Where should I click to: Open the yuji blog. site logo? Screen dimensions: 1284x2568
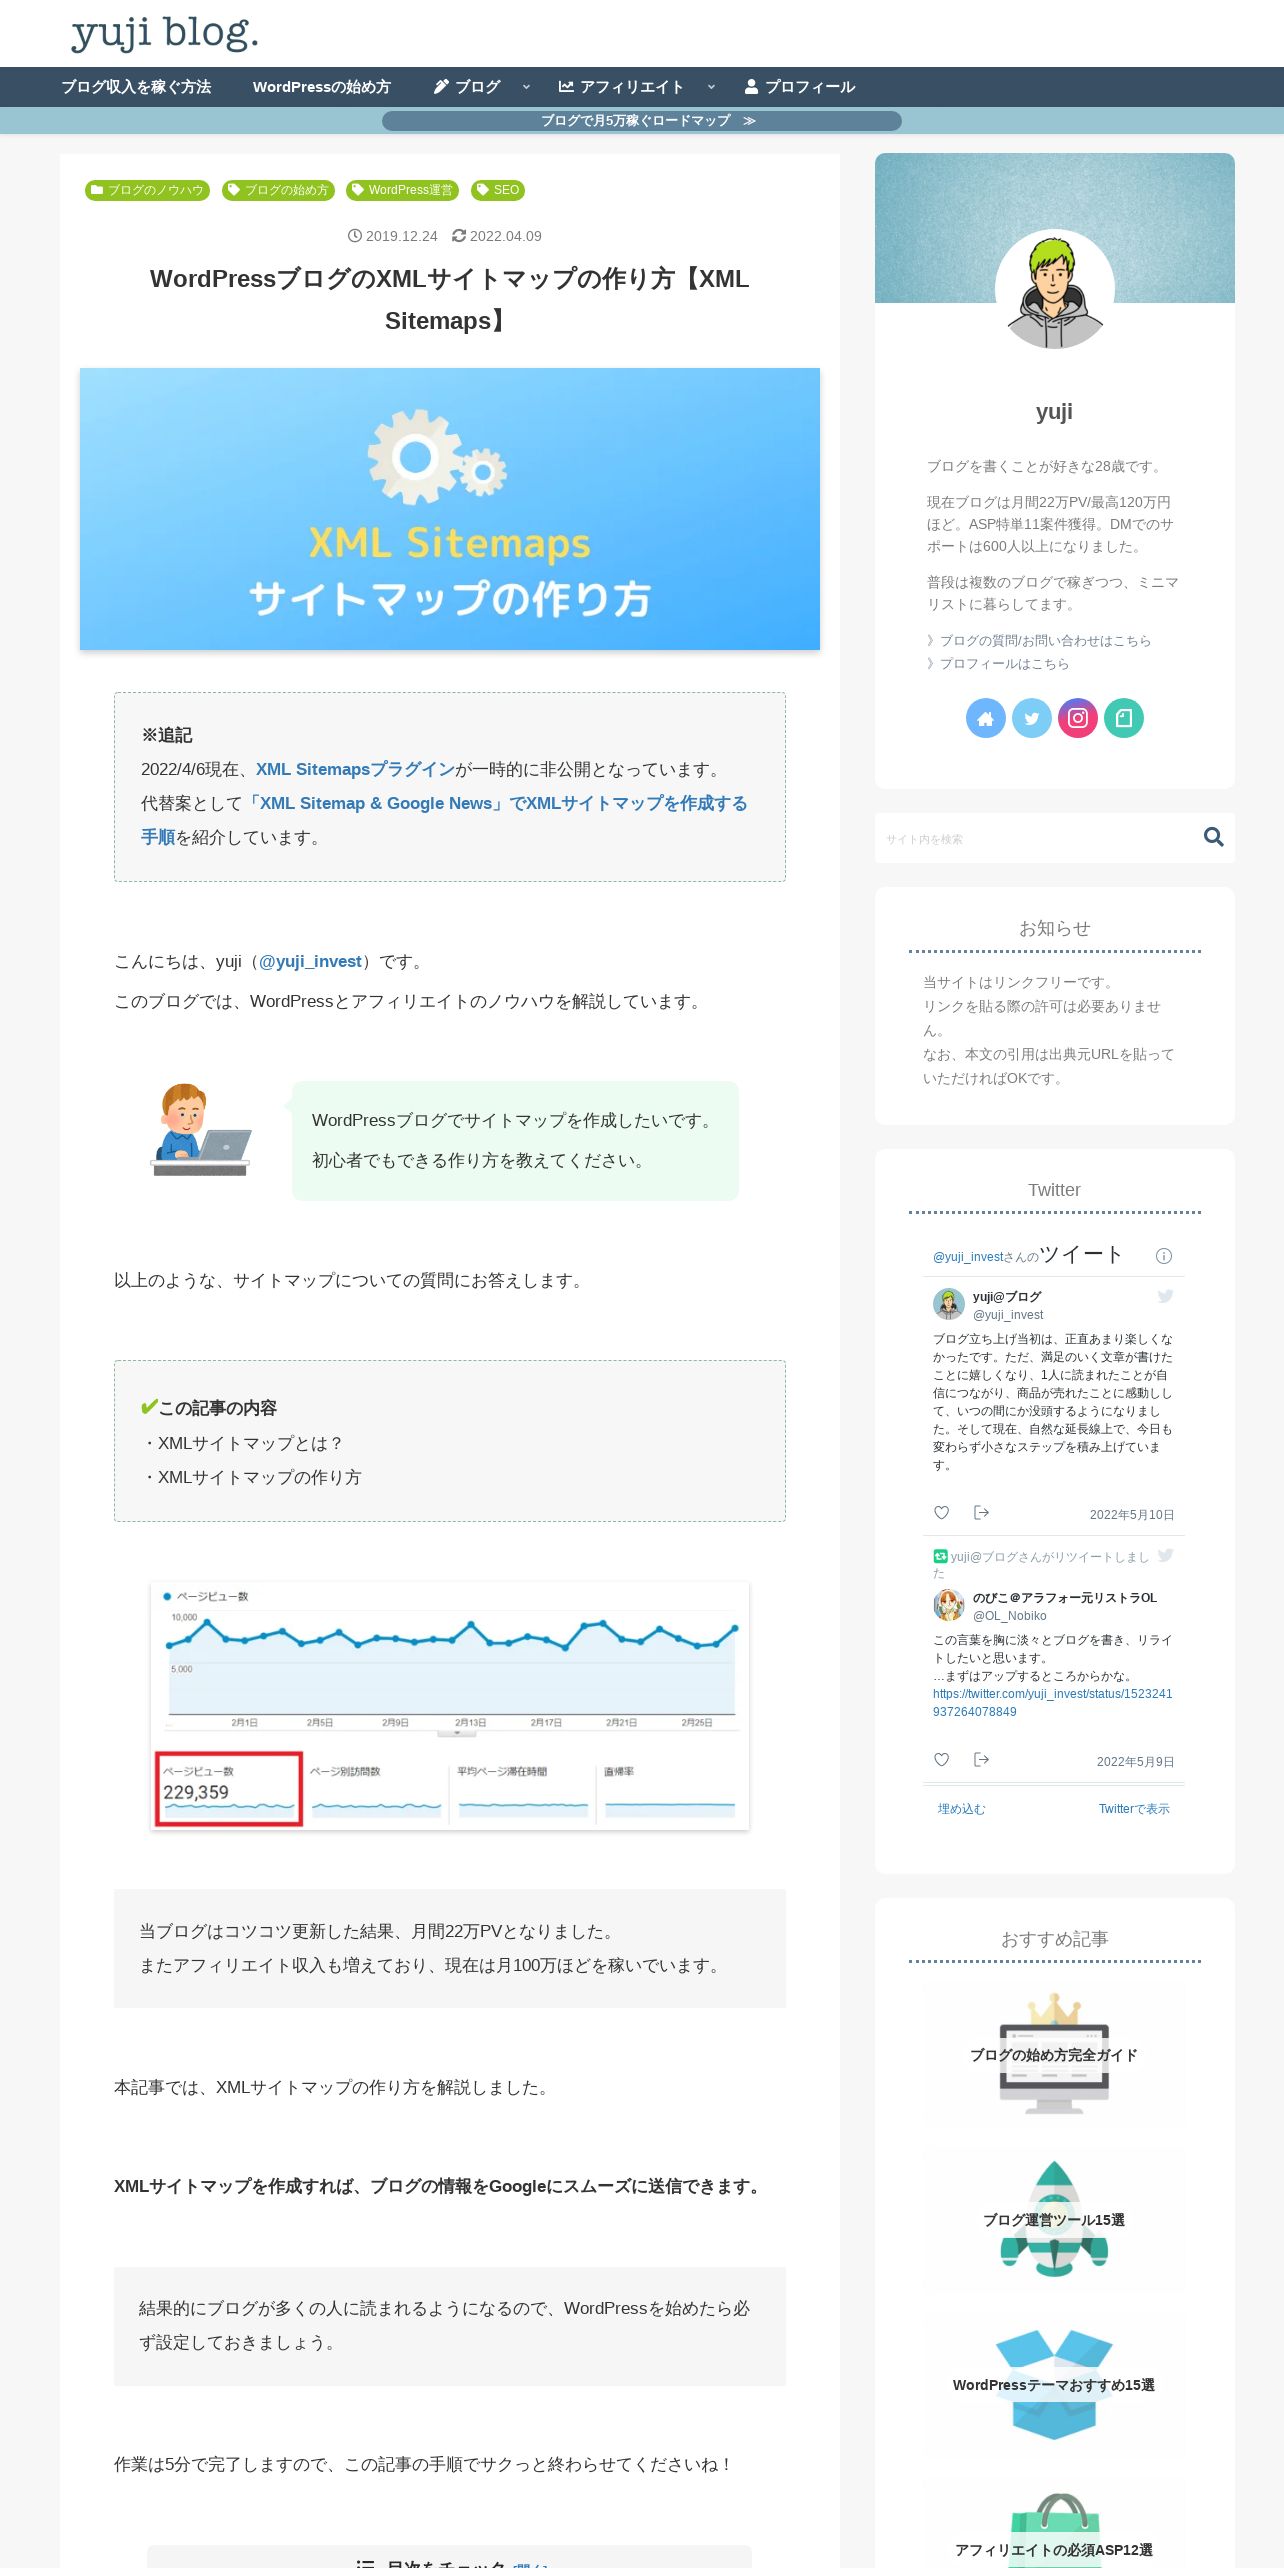(165, 33)
